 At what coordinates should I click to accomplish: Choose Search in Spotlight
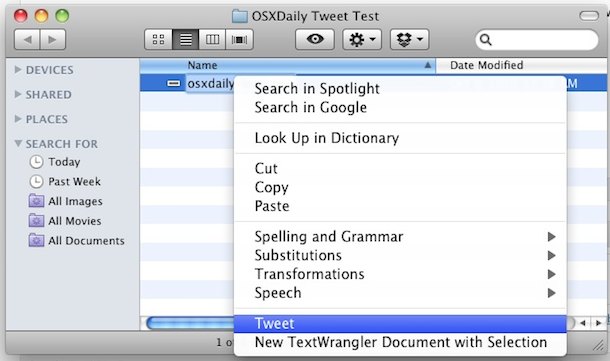(400, 89)
